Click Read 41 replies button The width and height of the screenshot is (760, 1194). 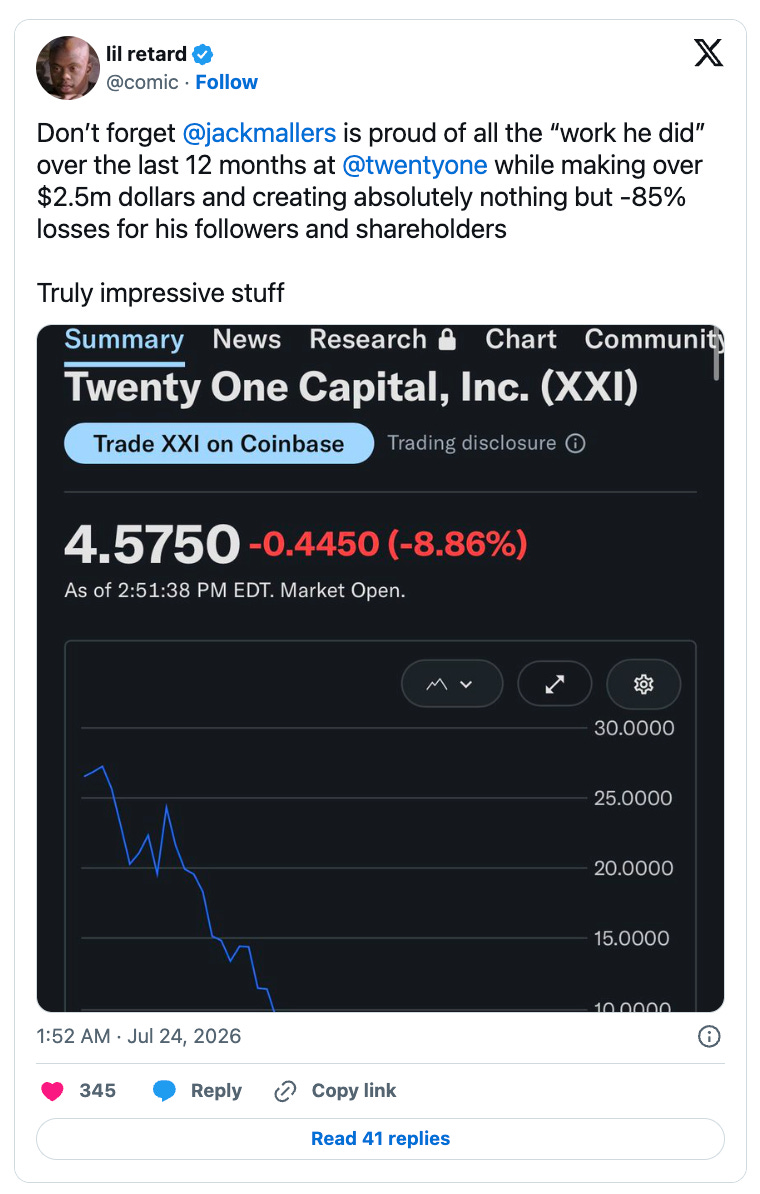380,1138
